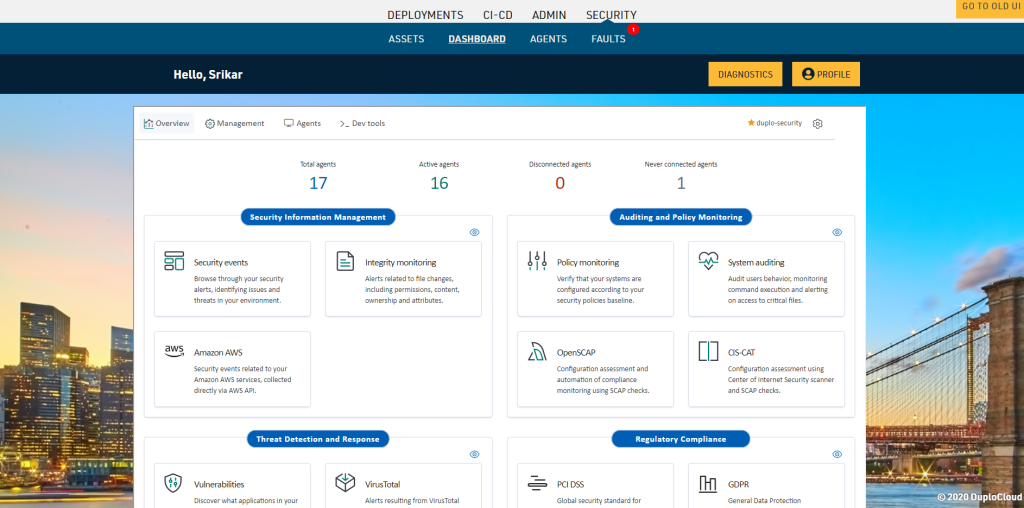Click the Policy monitoring sliders icon

(x=537, y=261)
